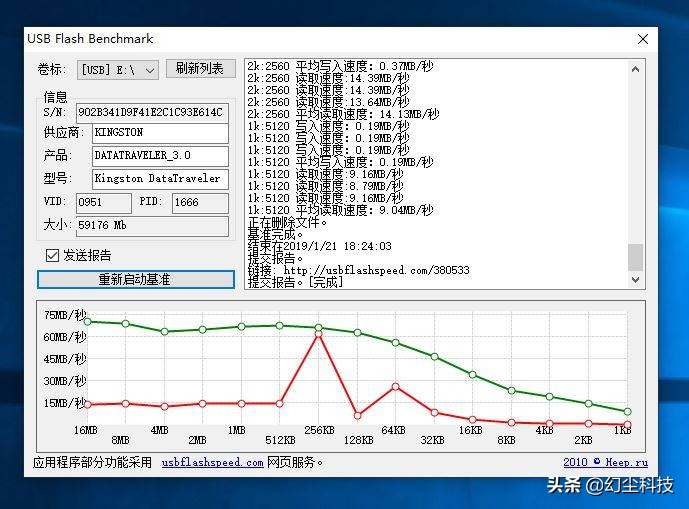This screenshot has height=509, width=689.
Task: Click log line 1k:5120 平均读取速度 9.04MB/秒
Action: tap(340, 210)
